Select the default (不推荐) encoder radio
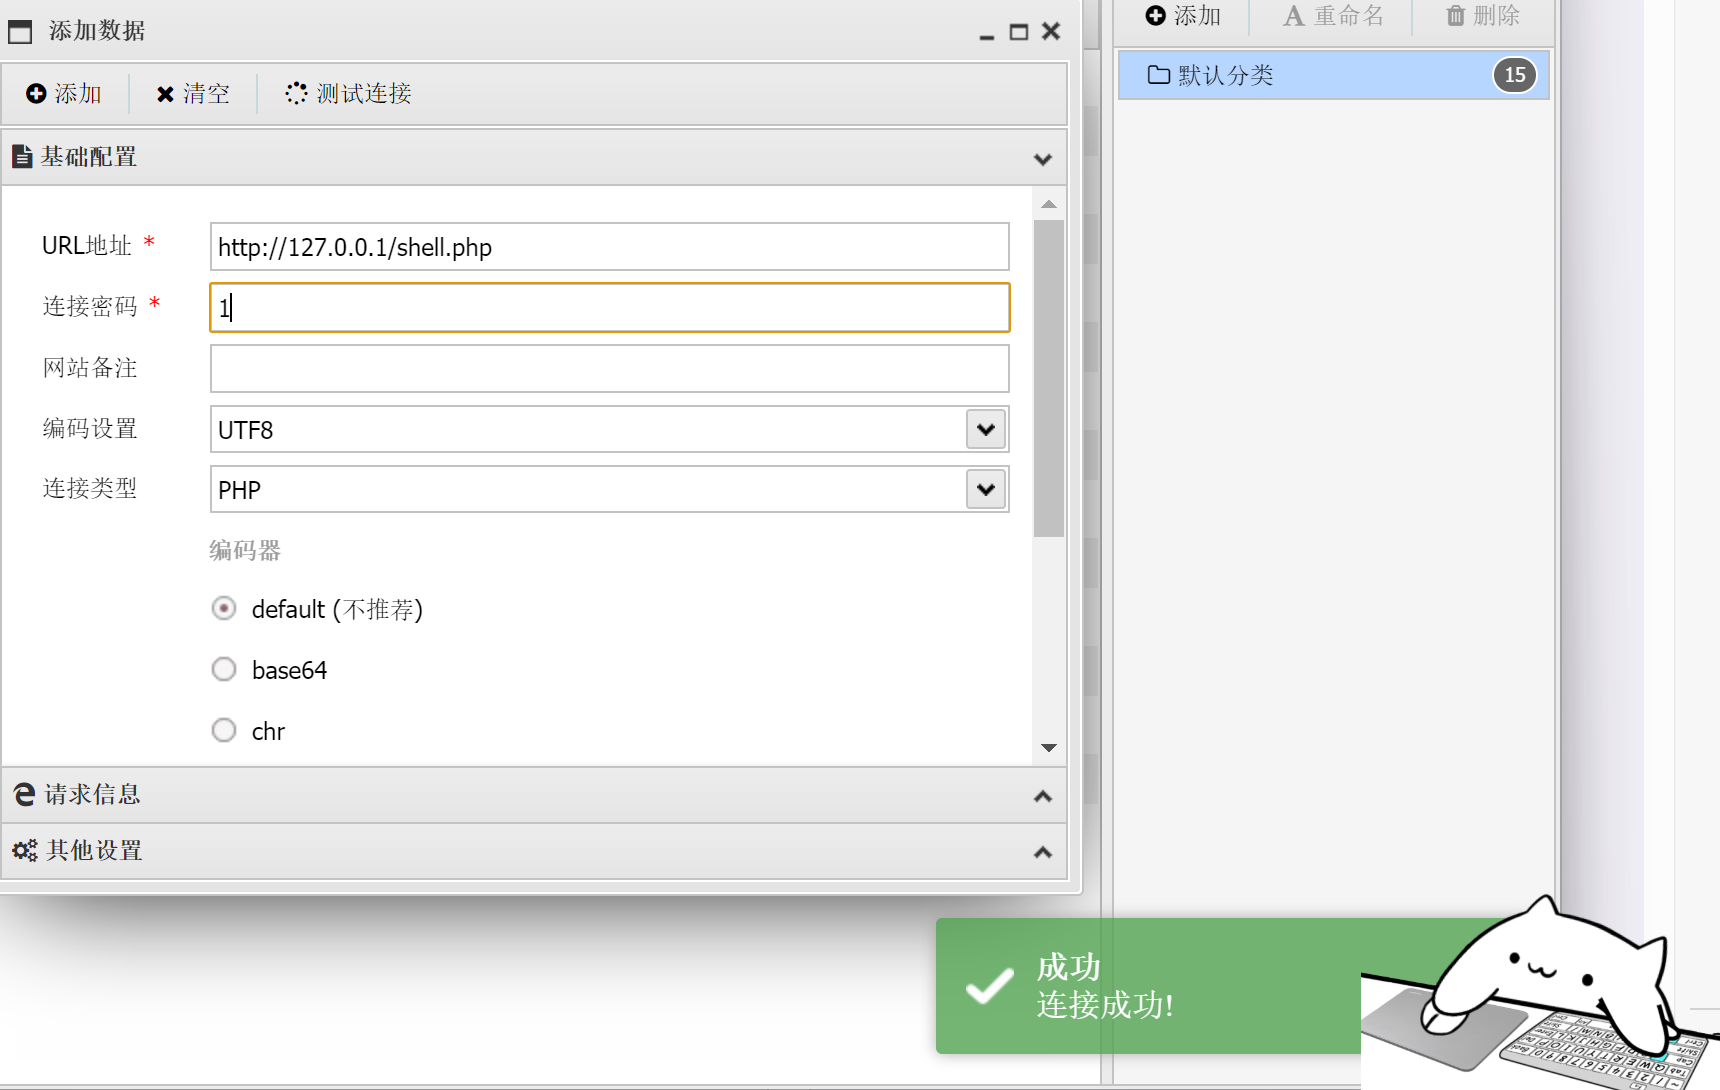This screenshot has width=1720, height=1090. [x=224, y=608]
